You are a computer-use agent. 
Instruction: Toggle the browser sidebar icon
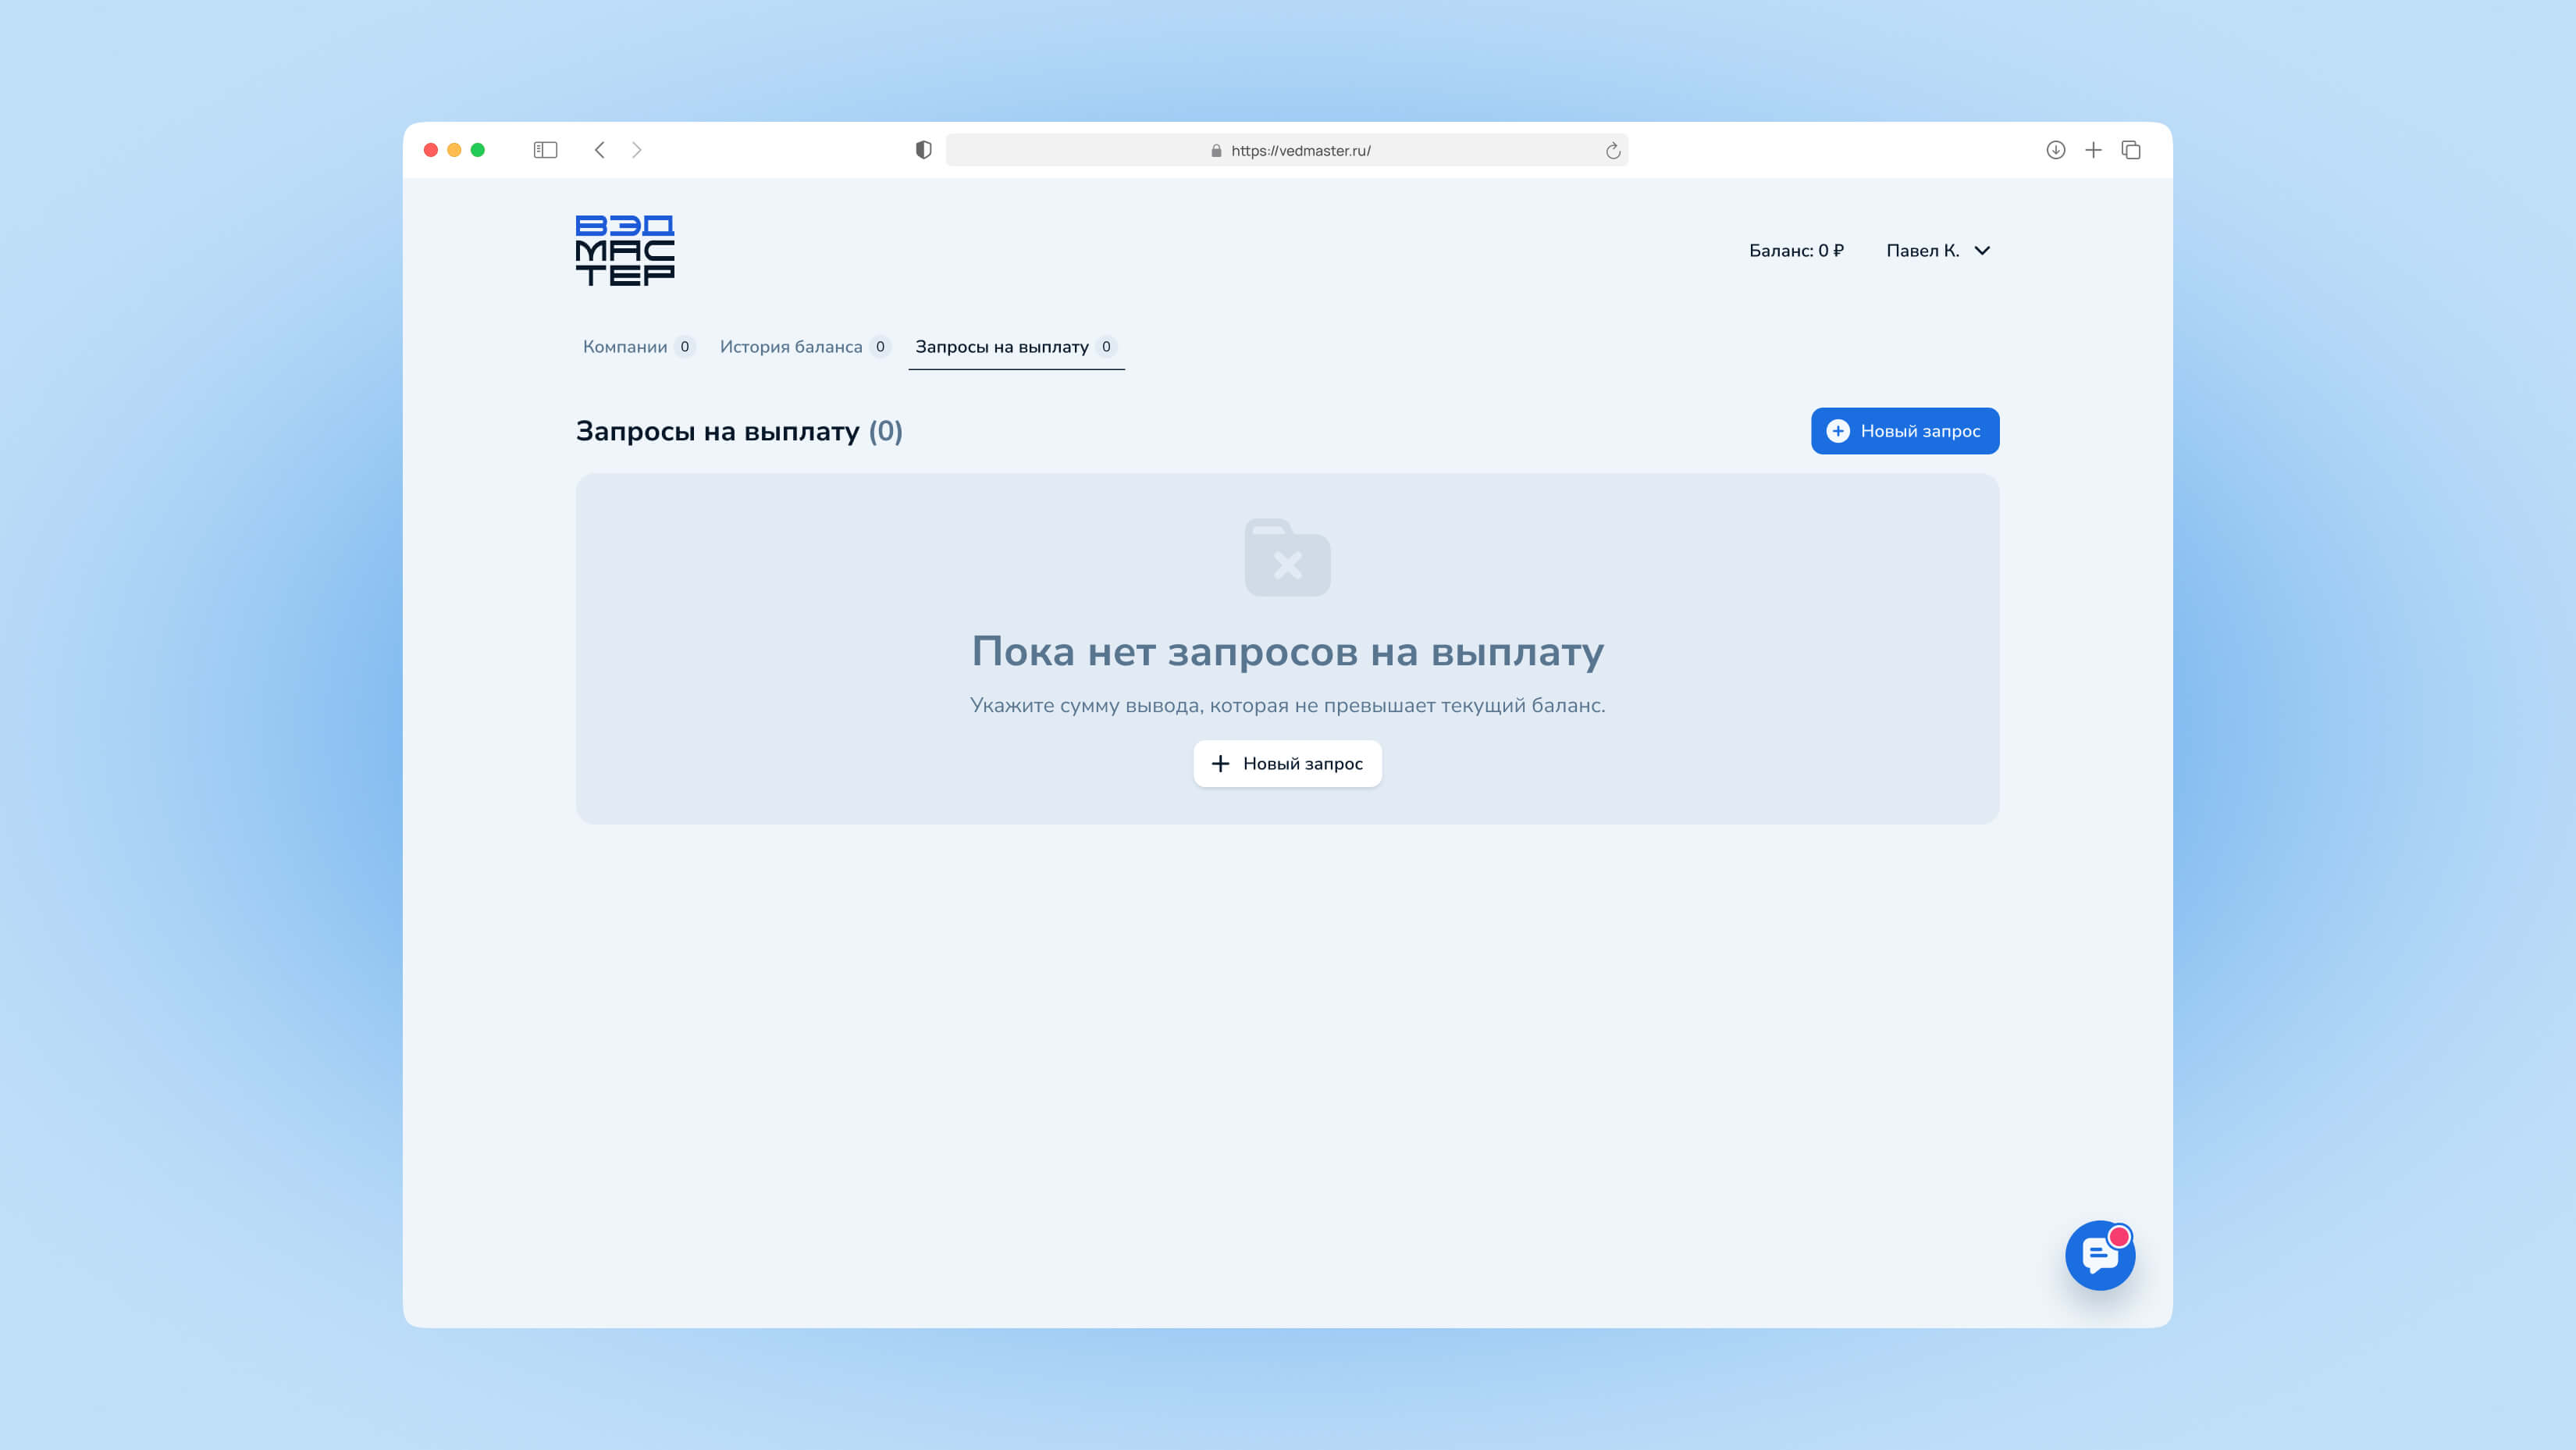pyautogui.click(x=545, y=150)
